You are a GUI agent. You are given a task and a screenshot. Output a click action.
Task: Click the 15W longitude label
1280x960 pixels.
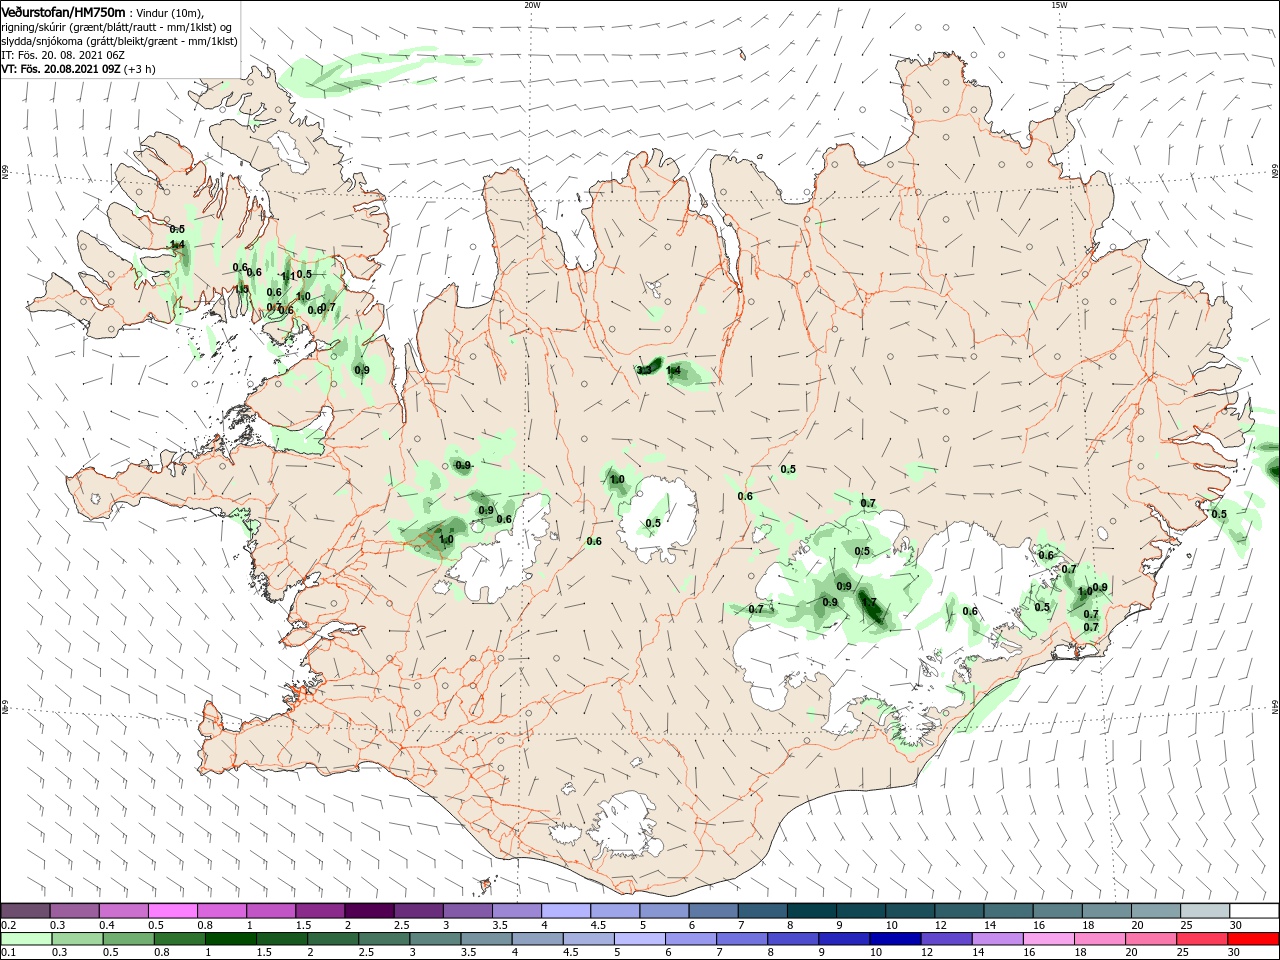pyautogui.click(x=1059, y=5)
